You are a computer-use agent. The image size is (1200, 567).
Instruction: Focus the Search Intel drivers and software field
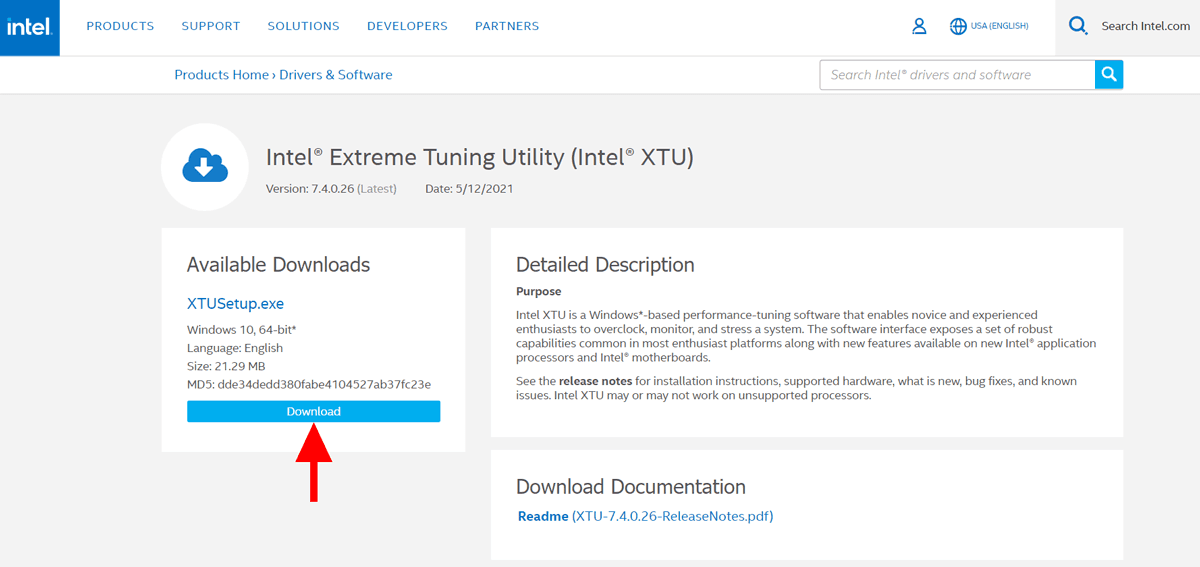[957, 75]
